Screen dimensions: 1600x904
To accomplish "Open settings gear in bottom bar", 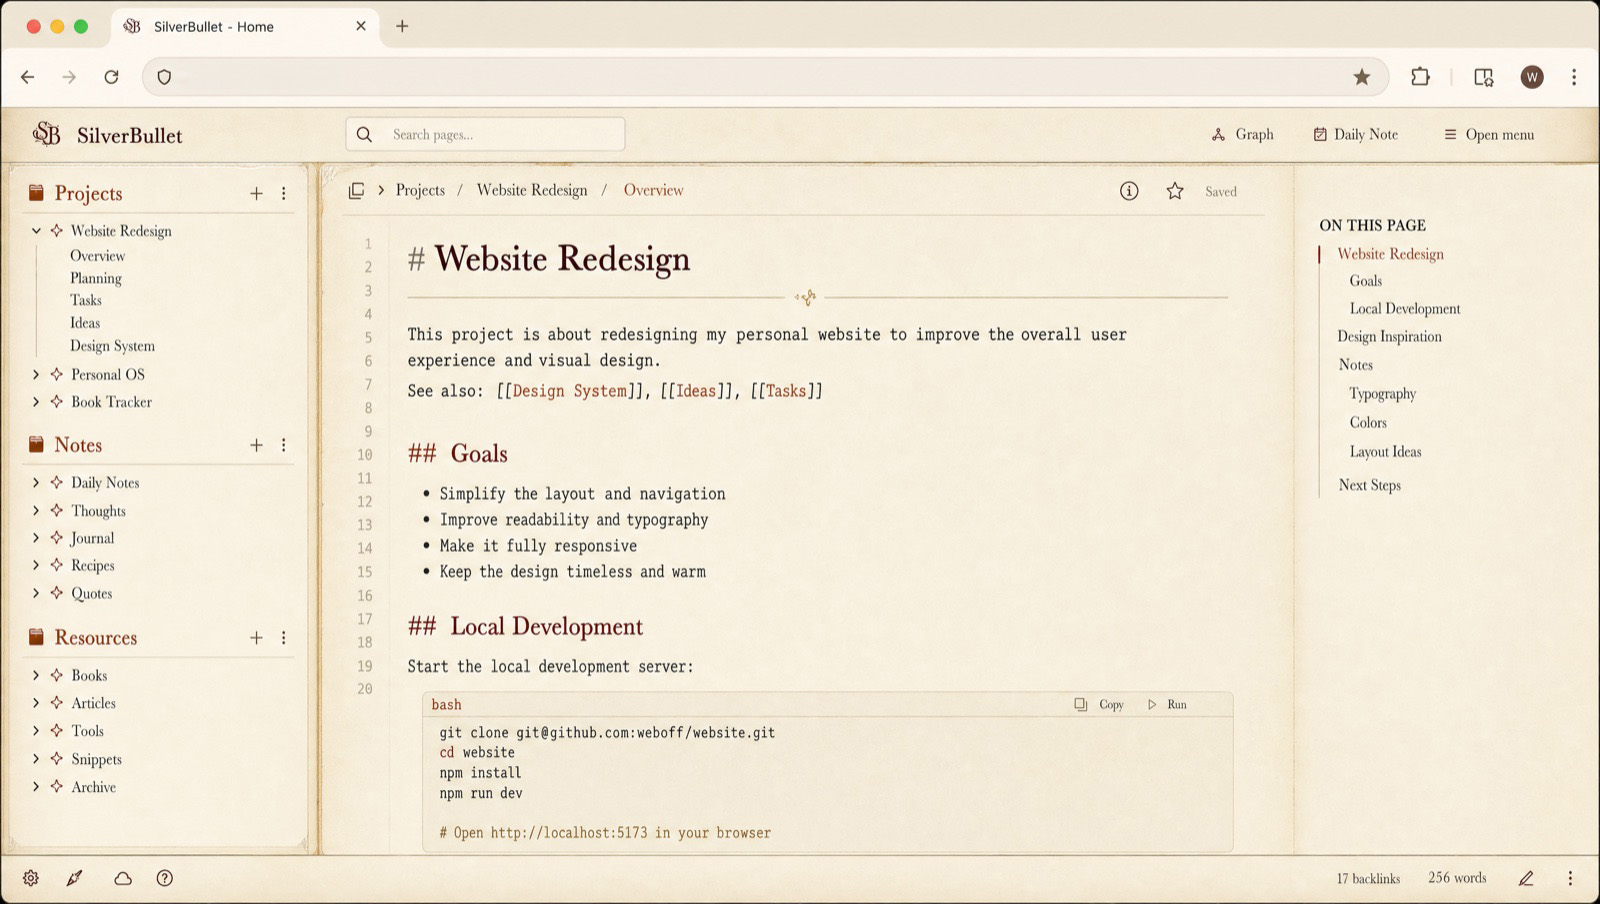I will (x=31, y=878).
